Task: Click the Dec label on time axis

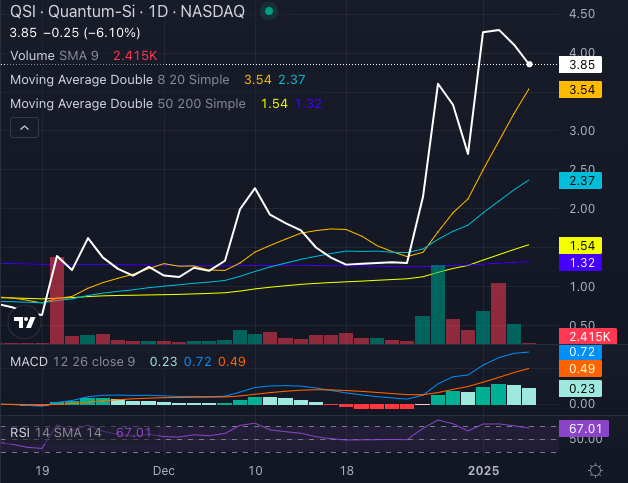Action: click(x=165, y=470)
